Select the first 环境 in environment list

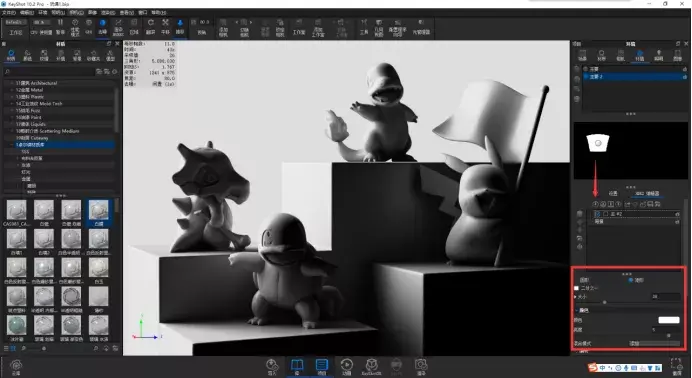pyautogui.click(x=634, y=69)
